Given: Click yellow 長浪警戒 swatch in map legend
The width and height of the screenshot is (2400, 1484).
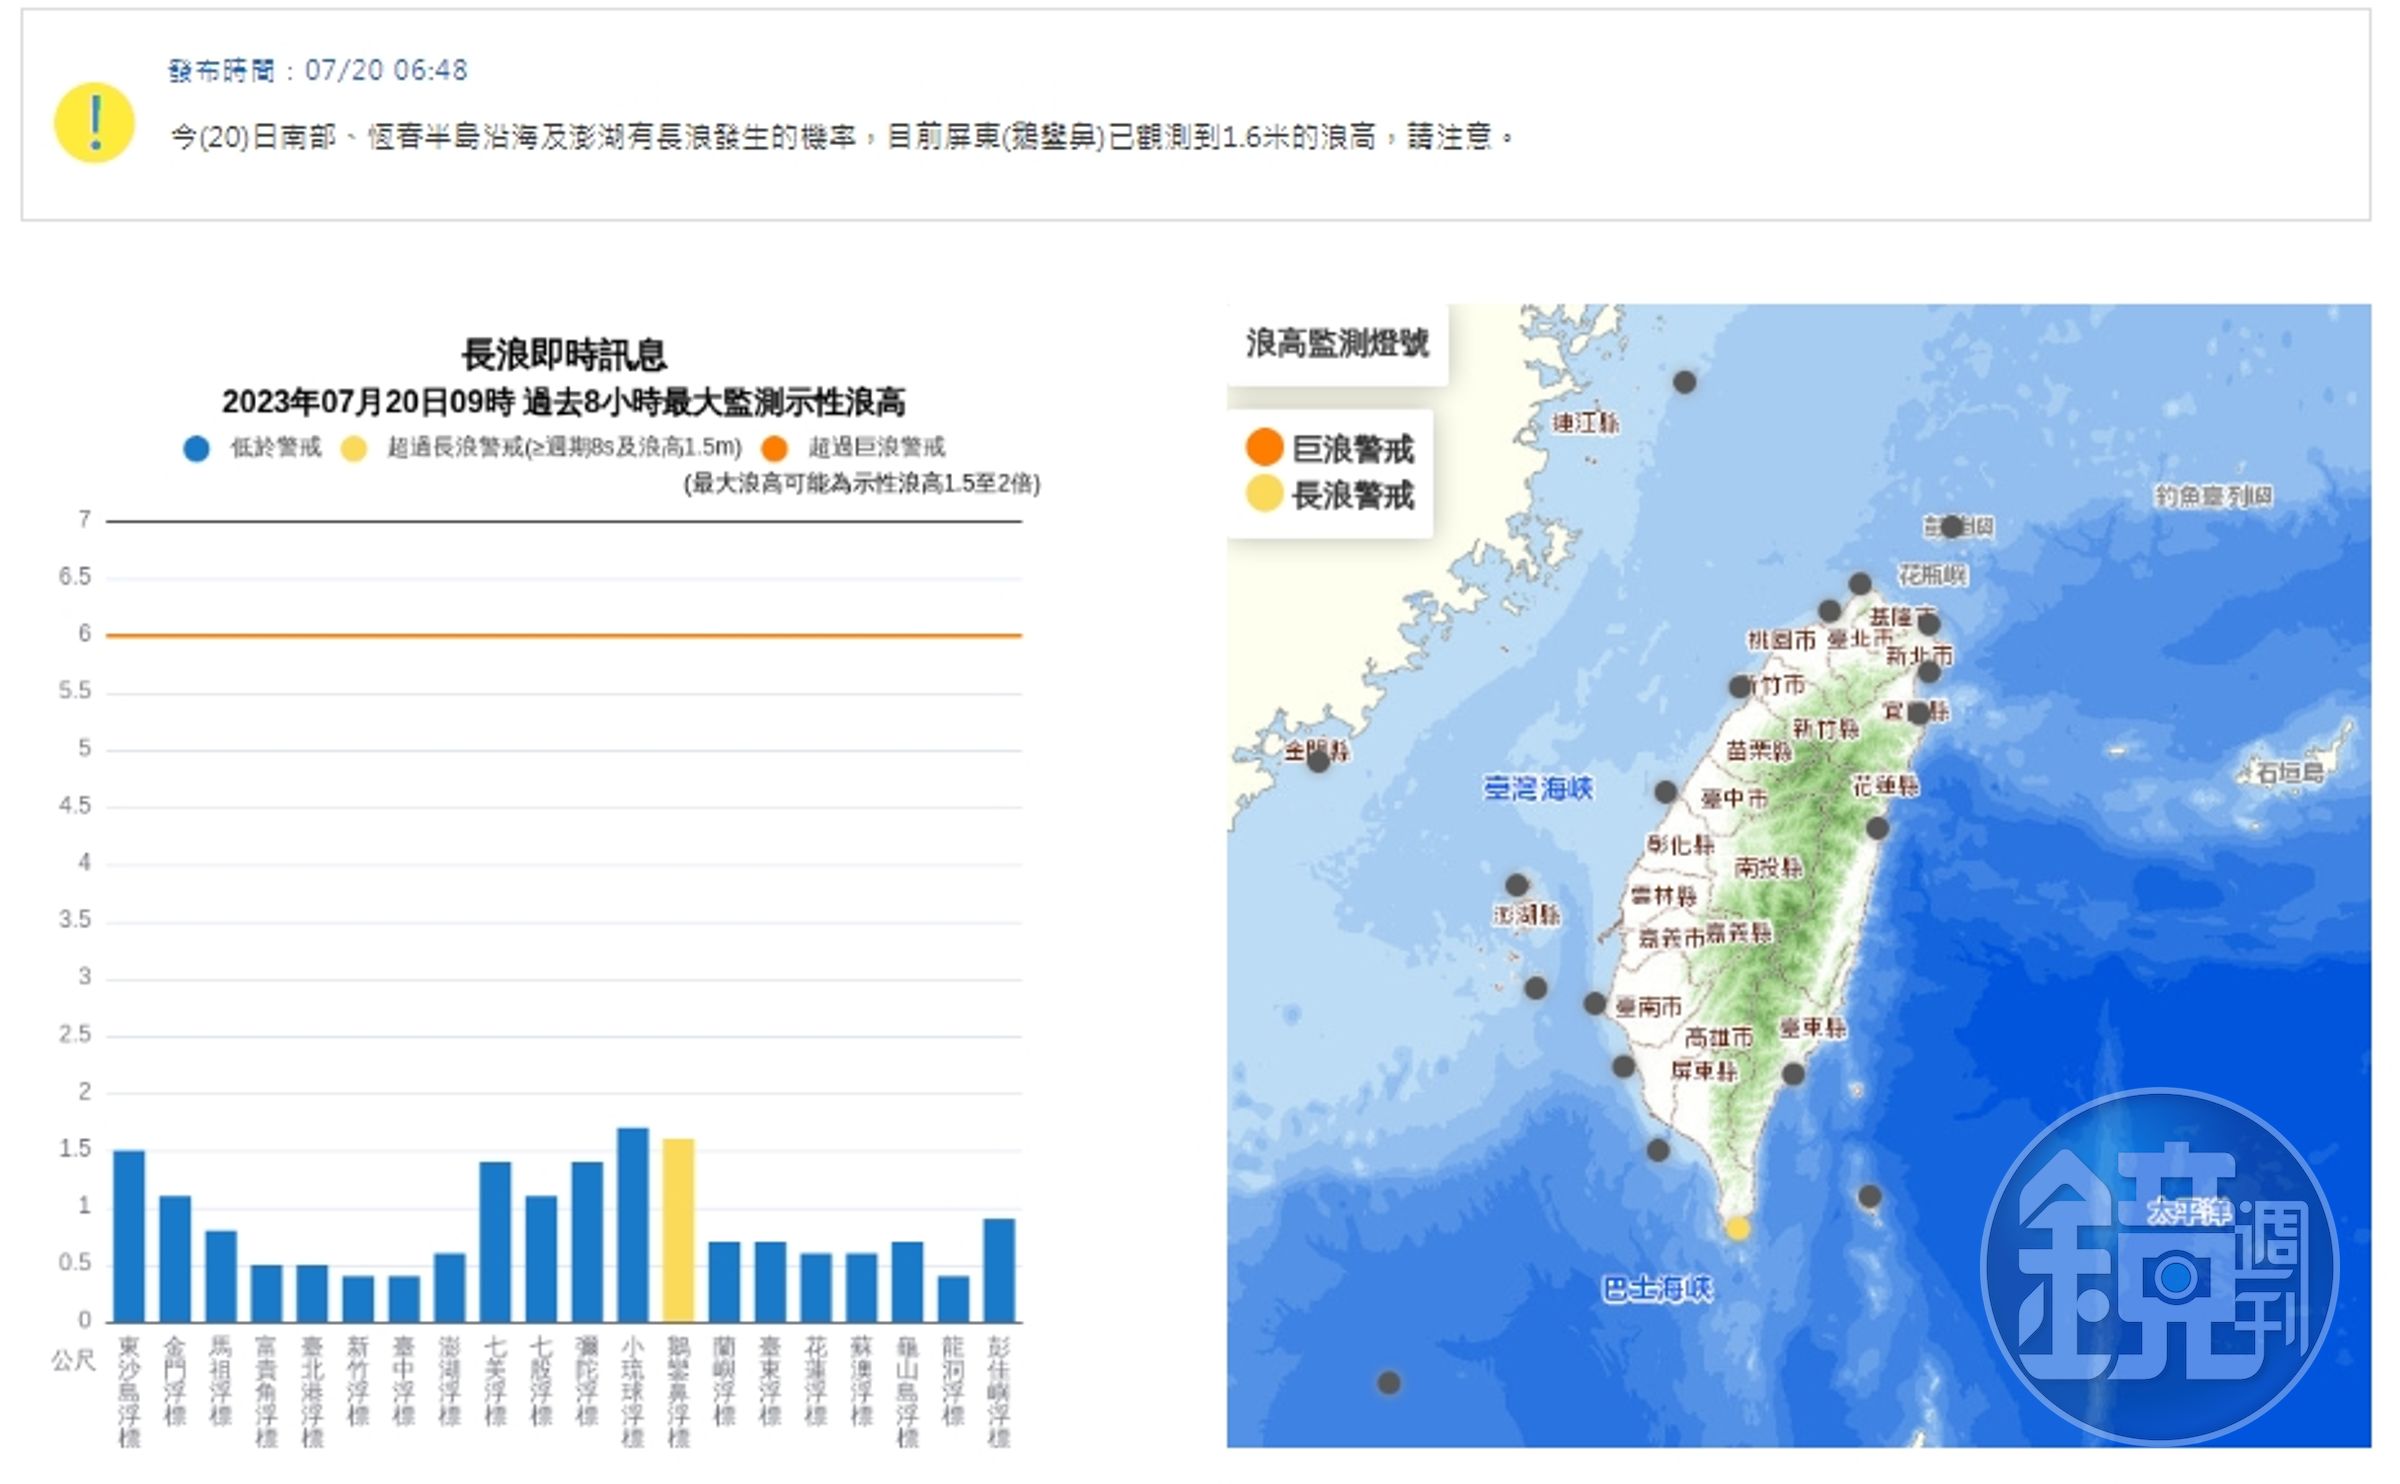Looking at the screenshot, I should tap(1264, 494).
